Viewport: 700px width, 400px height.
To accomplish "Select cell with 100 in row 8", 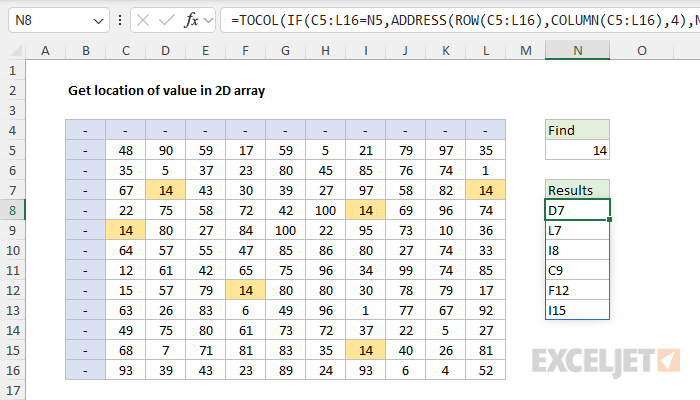I will tap(325, 210).
